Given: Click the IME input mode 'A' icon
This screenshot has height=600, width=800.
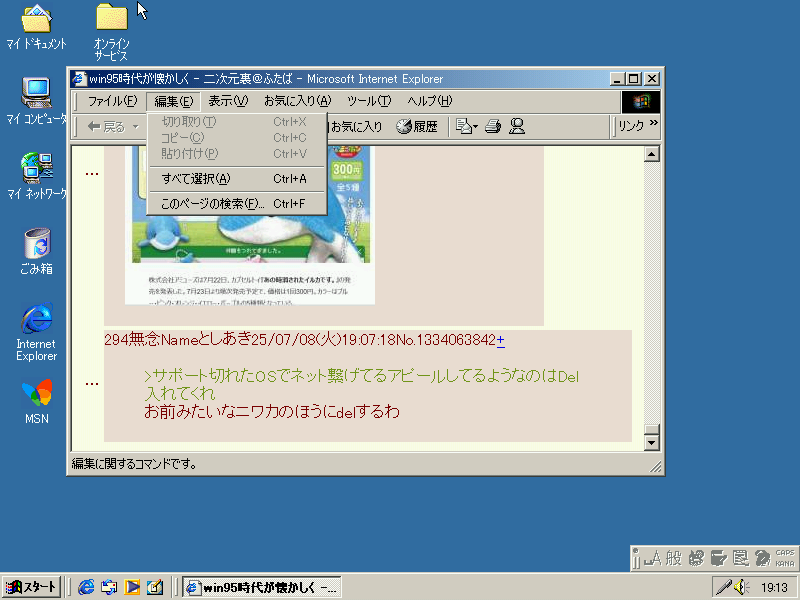Looking at the screenshot, I should pyautogui.click(x=653, y=559).
